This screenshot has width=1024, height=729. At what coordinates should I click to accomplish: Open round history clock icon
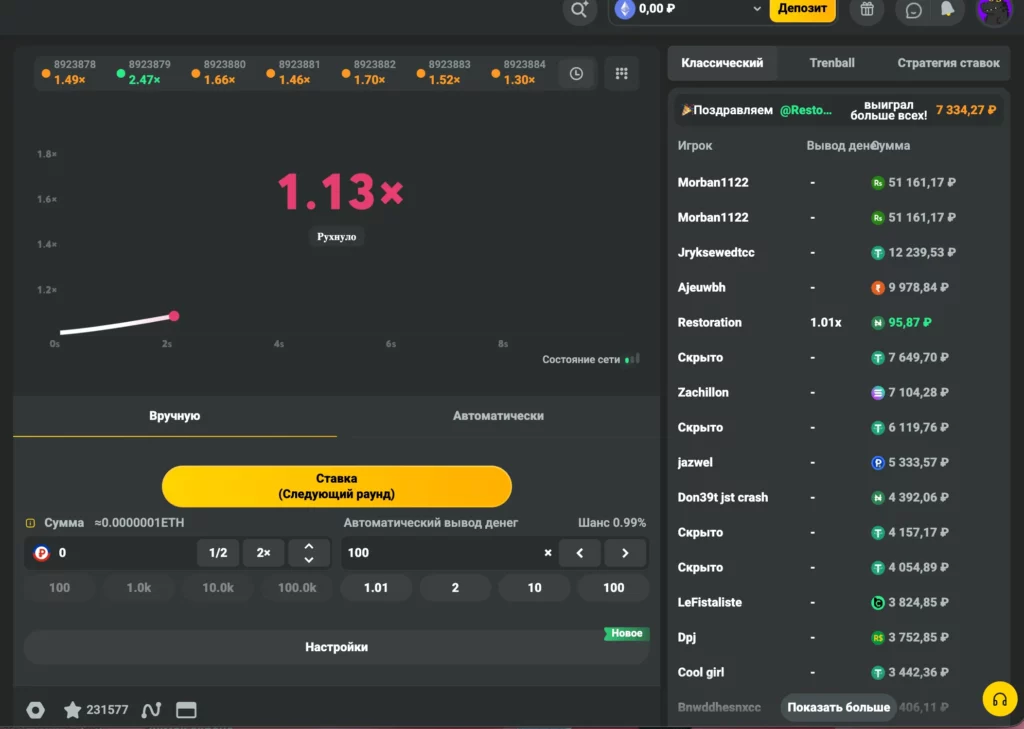point(576,74)
